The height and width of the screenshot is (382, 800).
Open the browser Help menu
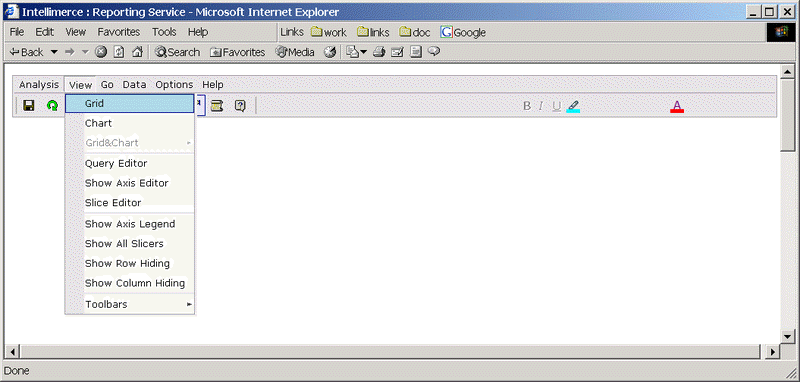point(197,32)
